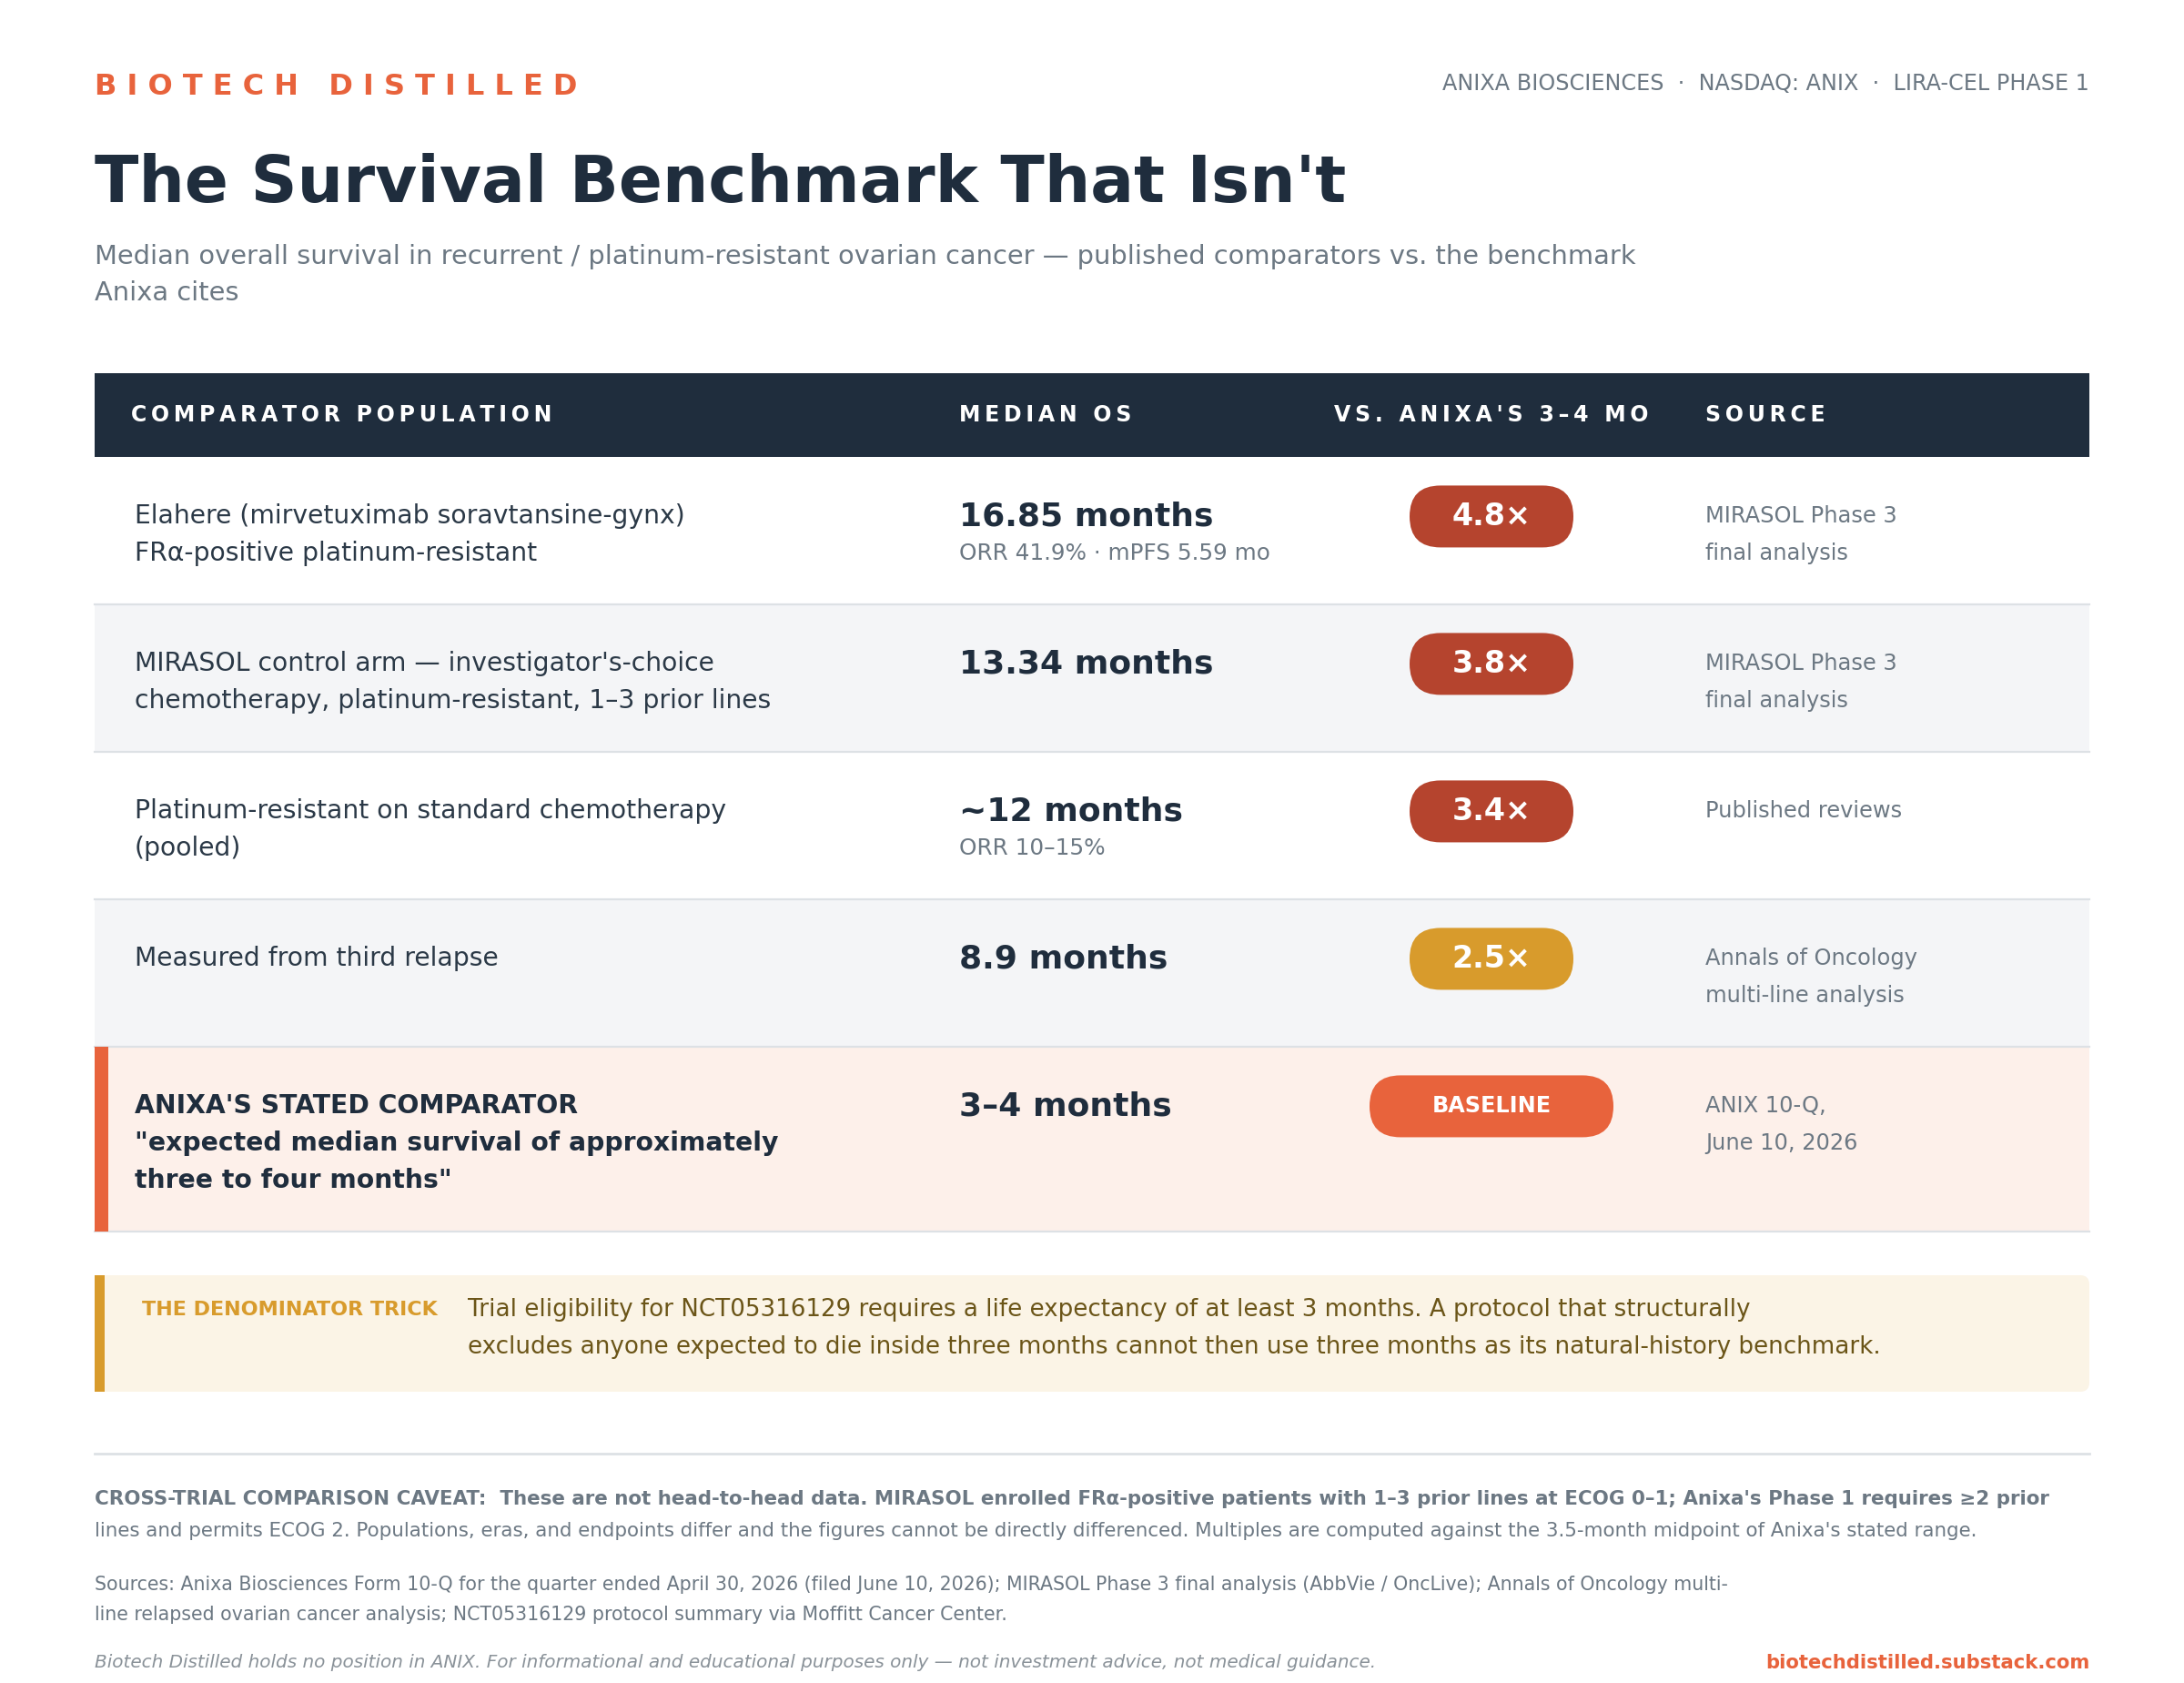Select the Median OS column header
Viewport: 2184px width, 1683px height.
[x=1046, y=414]
